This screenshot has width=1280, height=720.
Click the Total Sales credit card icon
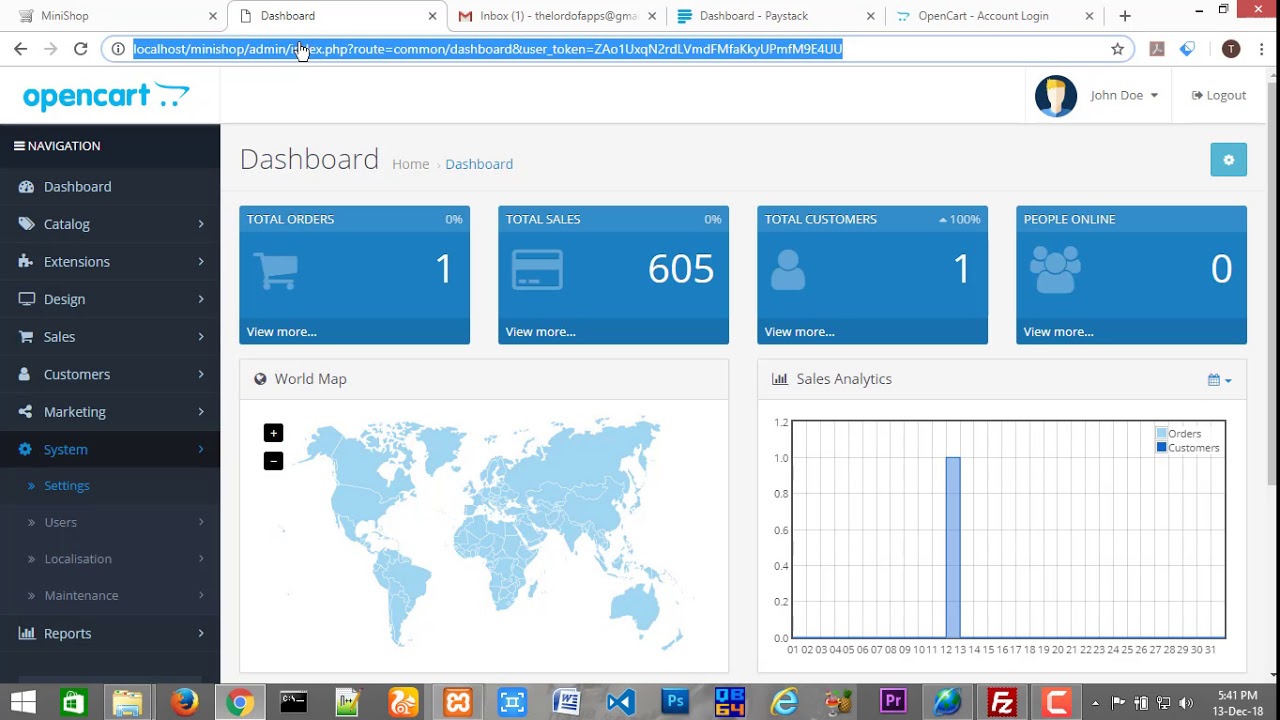pyautogui.click(x=537, y=270)
